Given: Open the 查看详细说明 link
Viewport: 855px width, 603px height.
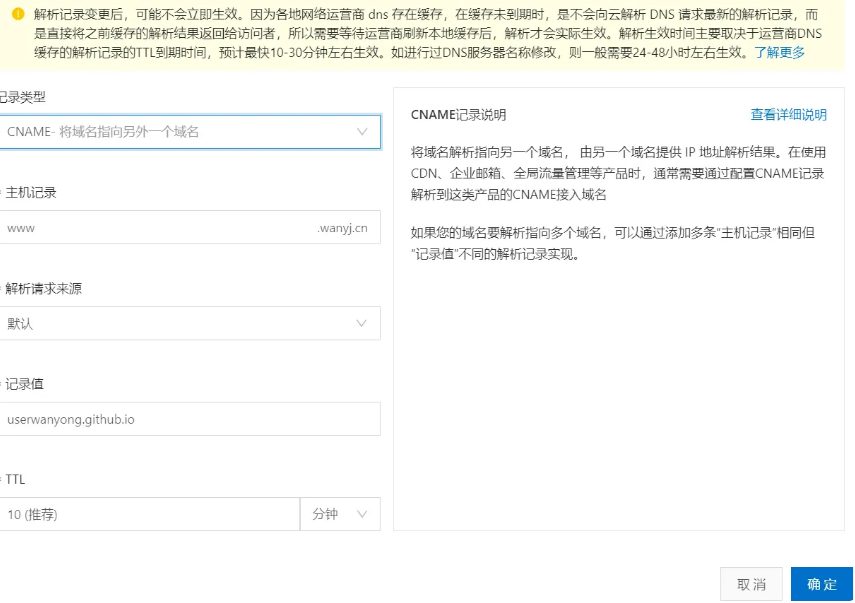Looking at the screenshot, I should point(788,115).
